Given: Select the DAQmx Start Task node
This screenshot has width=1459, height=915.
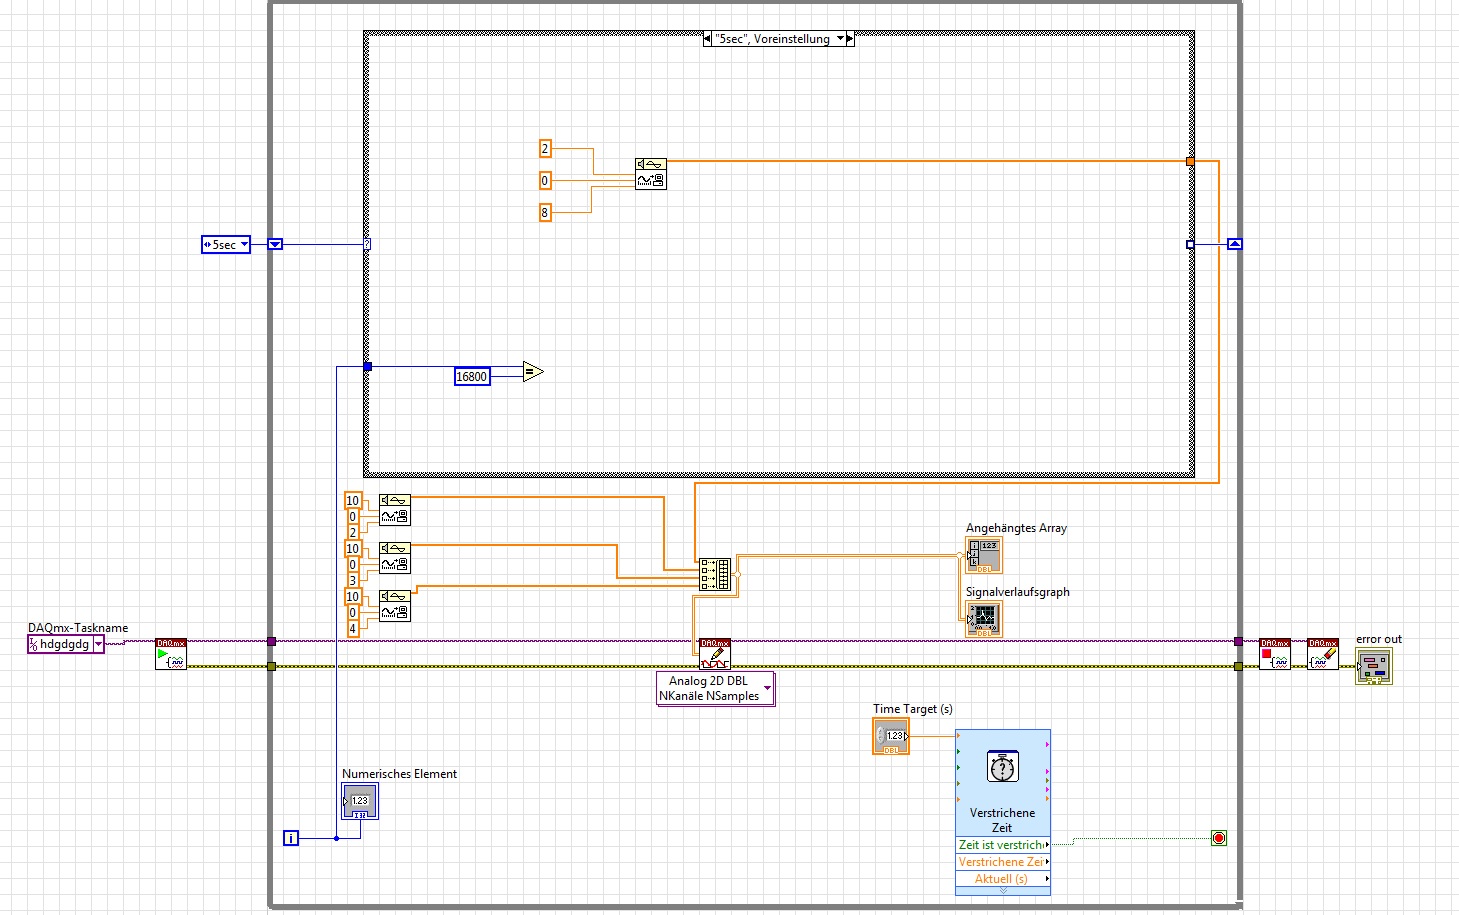Looking at the screenshot, I should pyautogui.click(x=171, y=654).
